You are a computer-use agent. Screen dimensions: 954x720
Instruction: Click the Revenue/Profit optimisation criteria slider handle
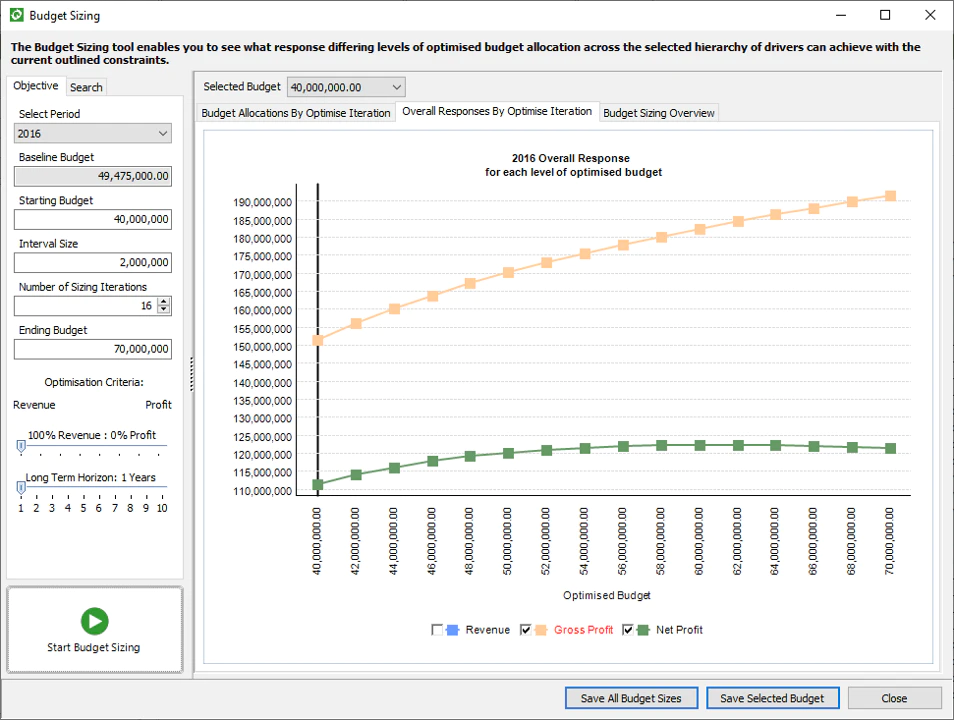point(21,447)
